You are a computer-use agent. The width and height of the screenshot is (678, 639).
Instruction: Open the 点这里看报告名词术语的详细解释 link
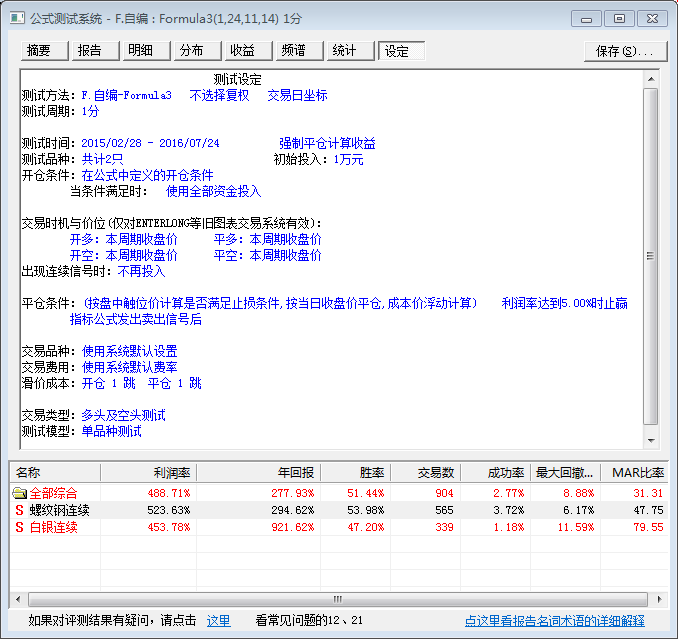pos(554,621)
